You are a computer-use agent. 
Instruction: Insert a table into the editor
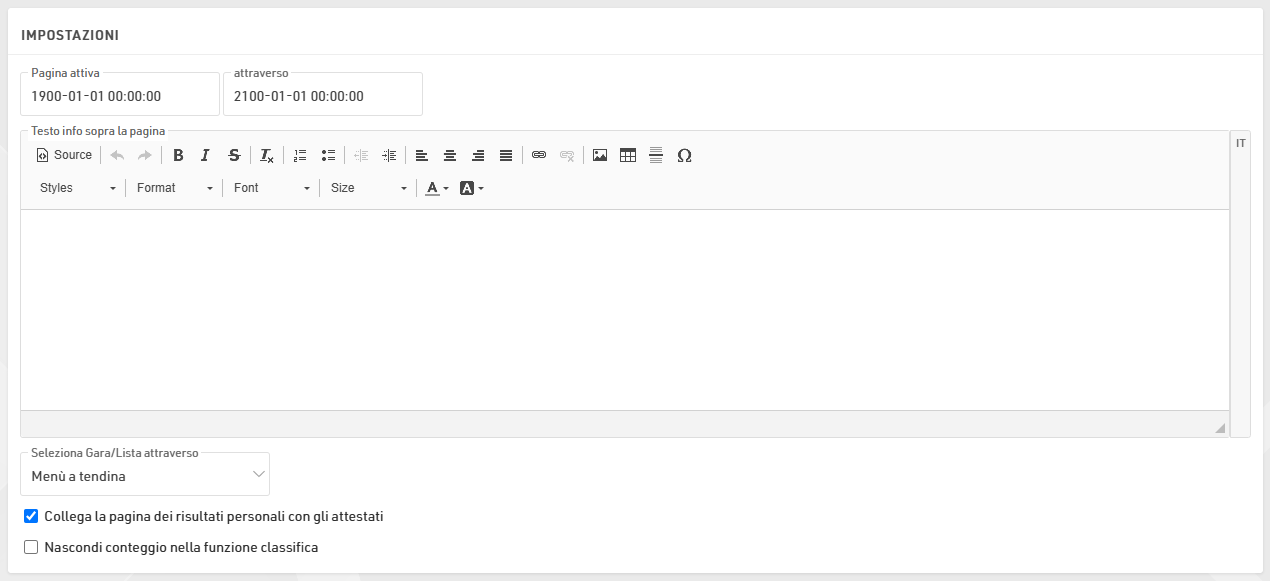tap(628, 155)
